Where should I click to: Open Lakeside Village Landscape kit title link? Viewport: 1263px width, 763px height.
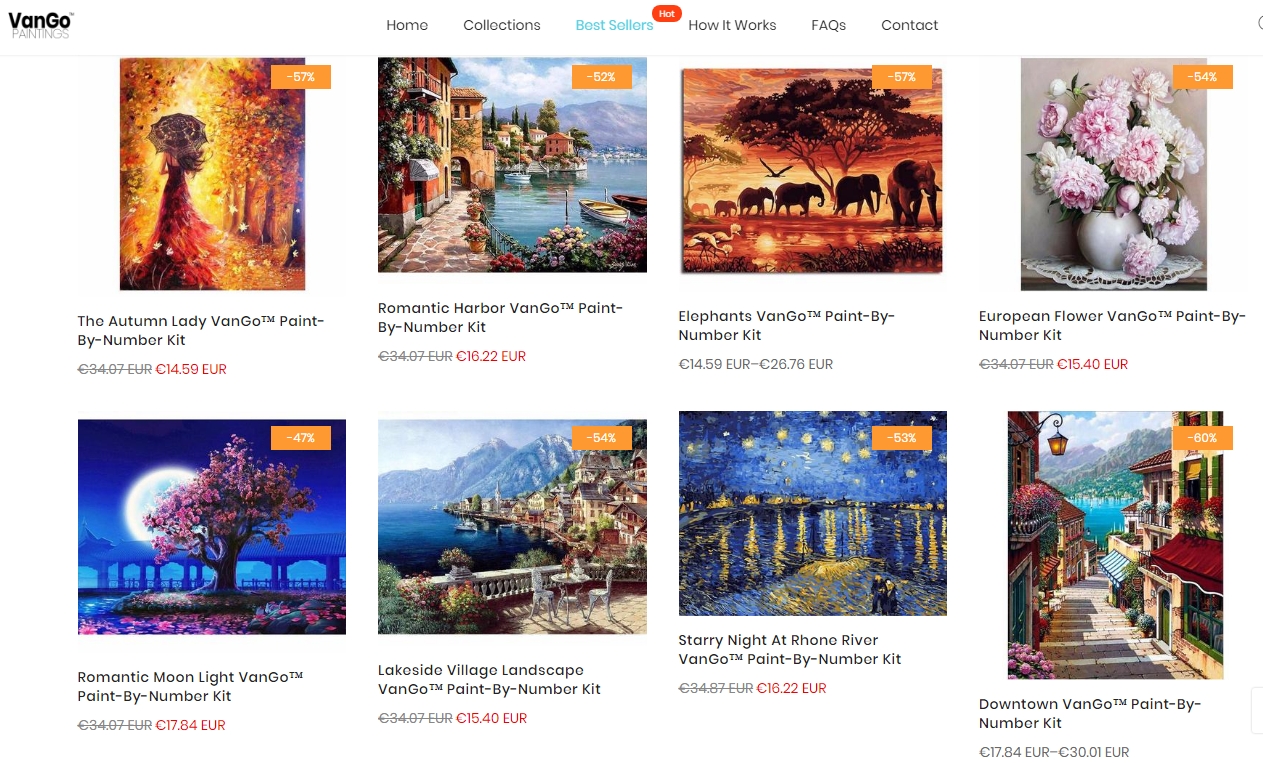point(490,679)
